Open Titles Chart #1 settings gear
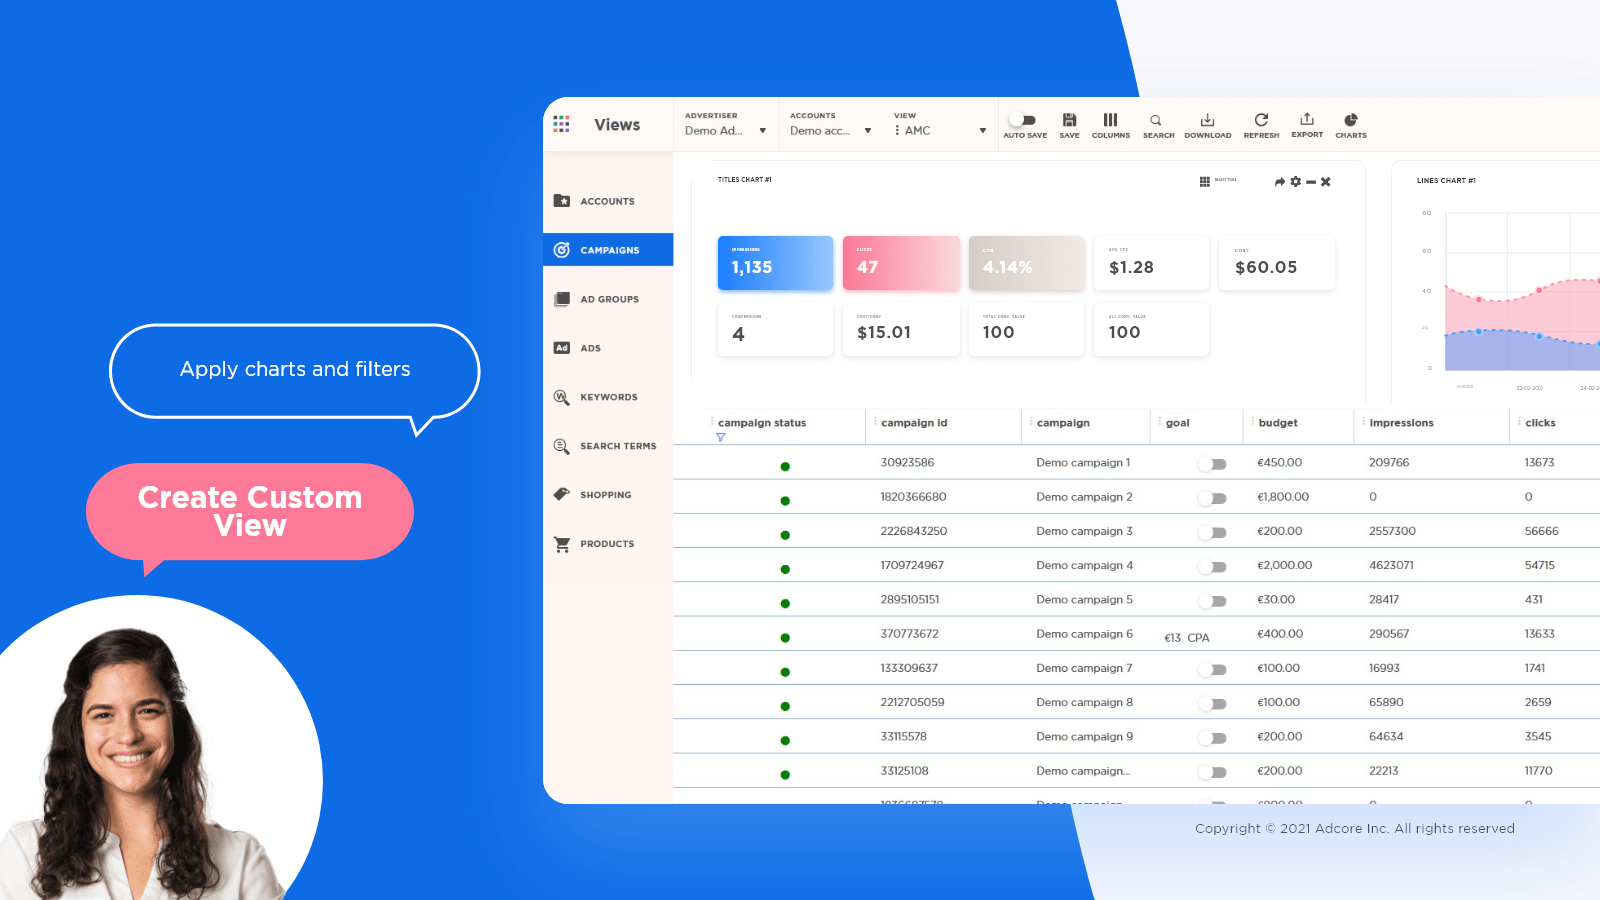The width and height of the screenshot is (1600, 900). (x=1296, y=182)
